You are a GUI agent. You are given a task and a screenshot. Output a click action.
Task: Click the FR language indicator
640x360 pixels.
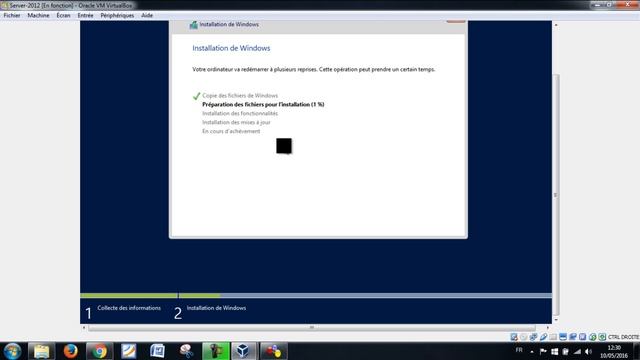(x=519, y=350)
